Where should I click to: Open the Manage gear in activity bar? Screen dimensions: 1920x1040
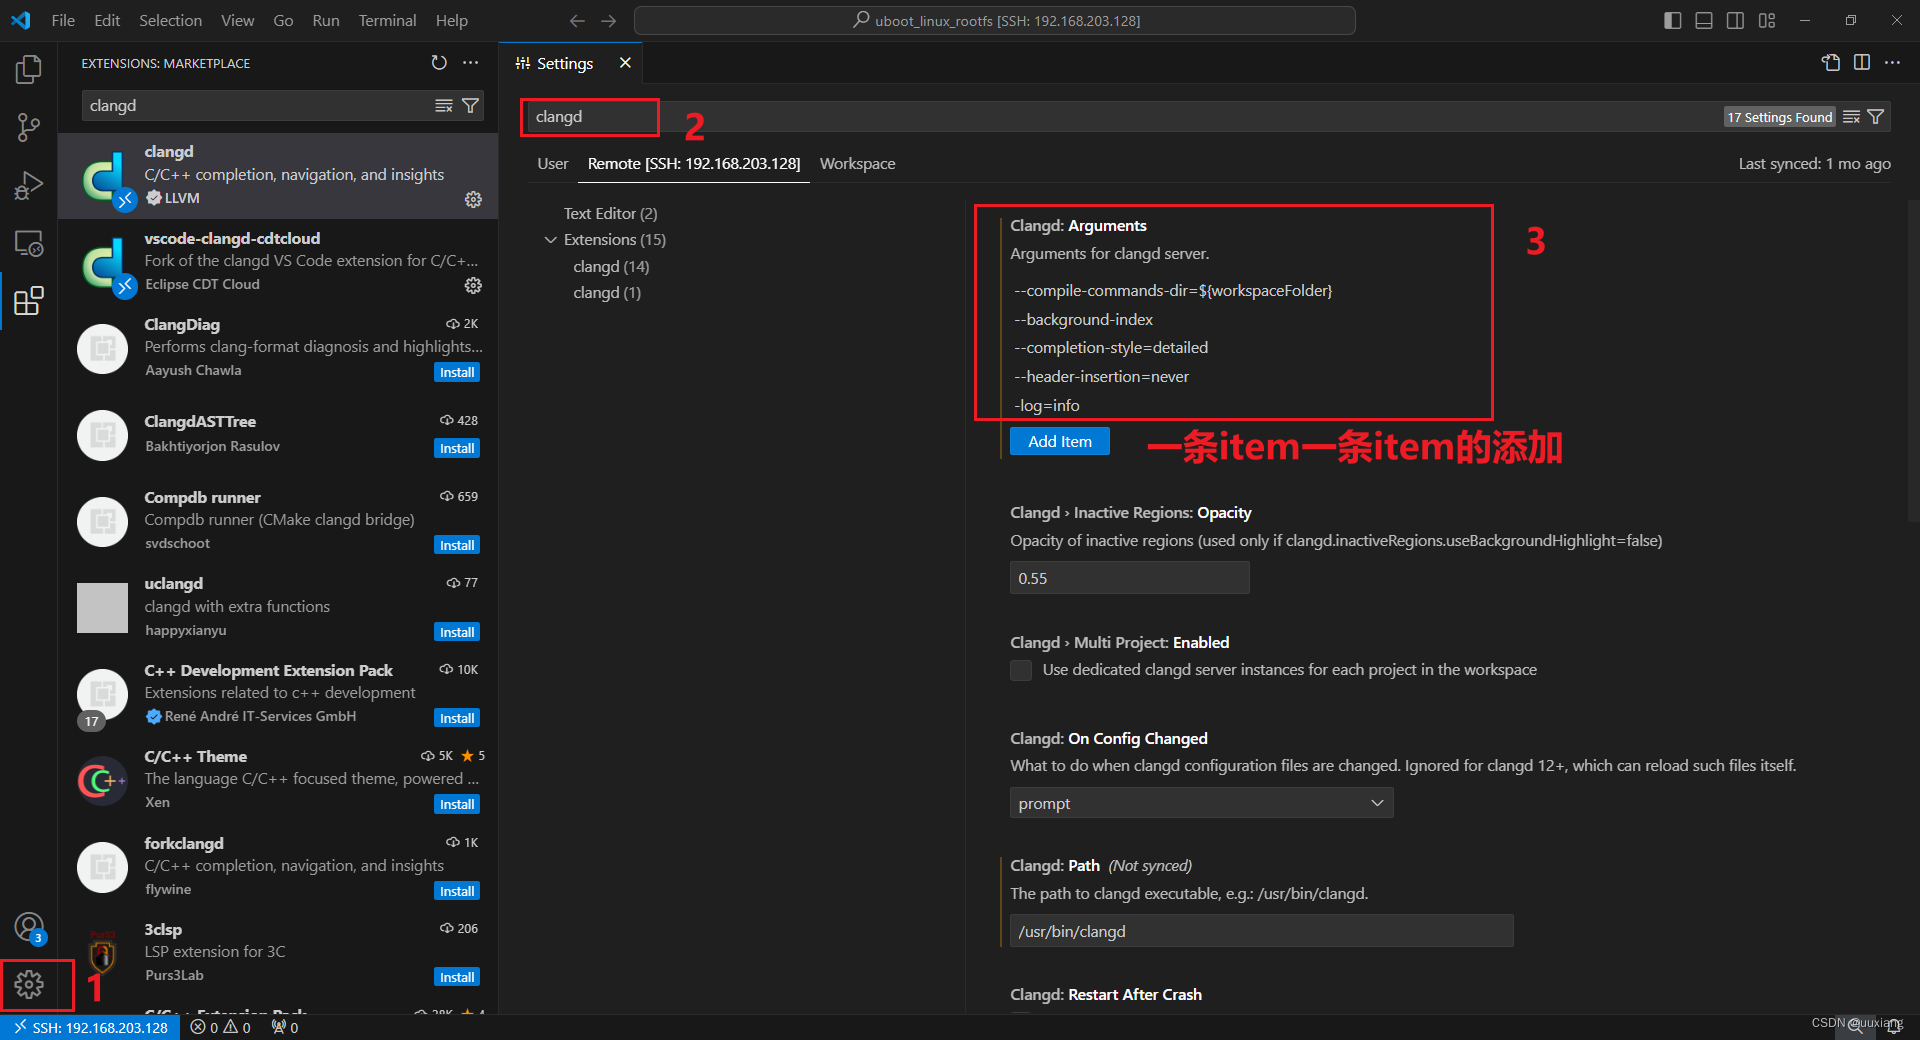click(x=29, y=985)
